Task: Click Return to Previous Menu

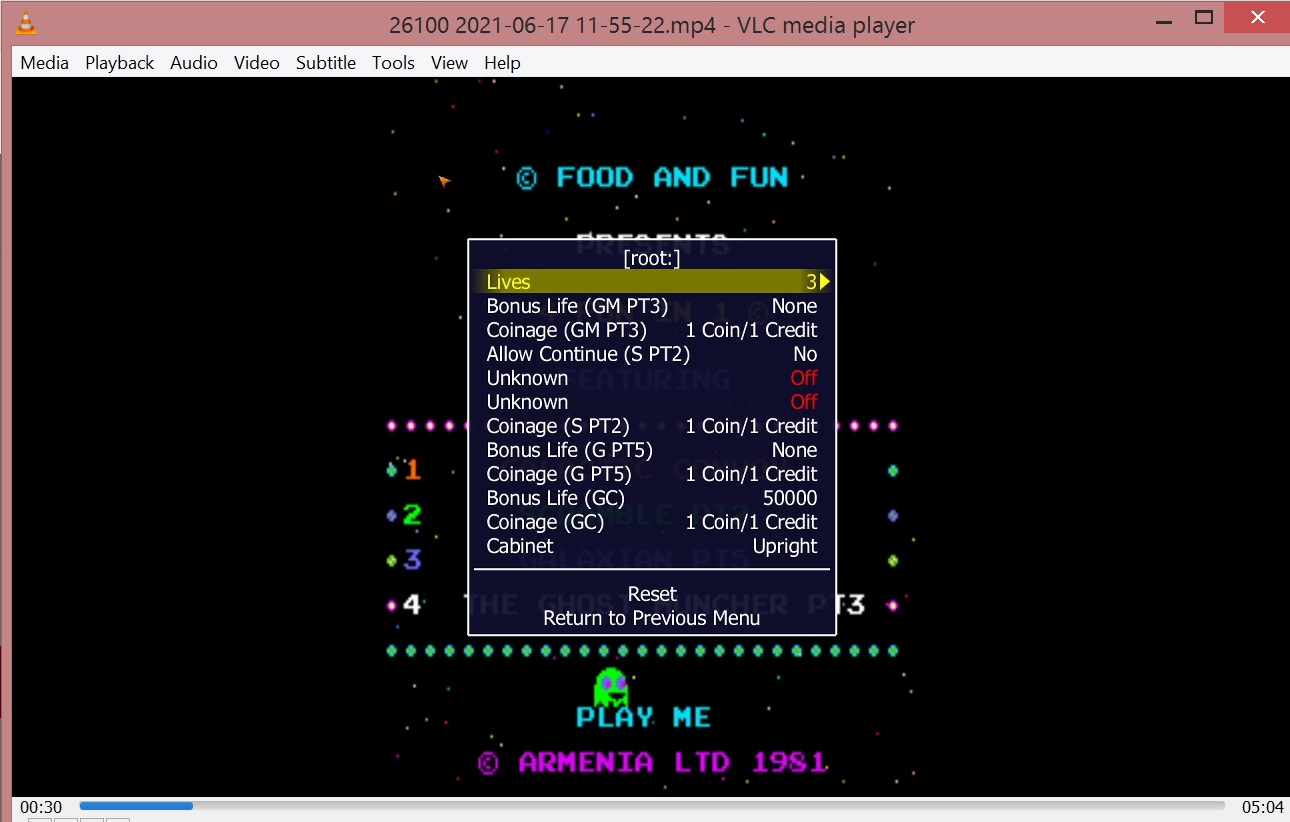Action: tap(652, 618)
